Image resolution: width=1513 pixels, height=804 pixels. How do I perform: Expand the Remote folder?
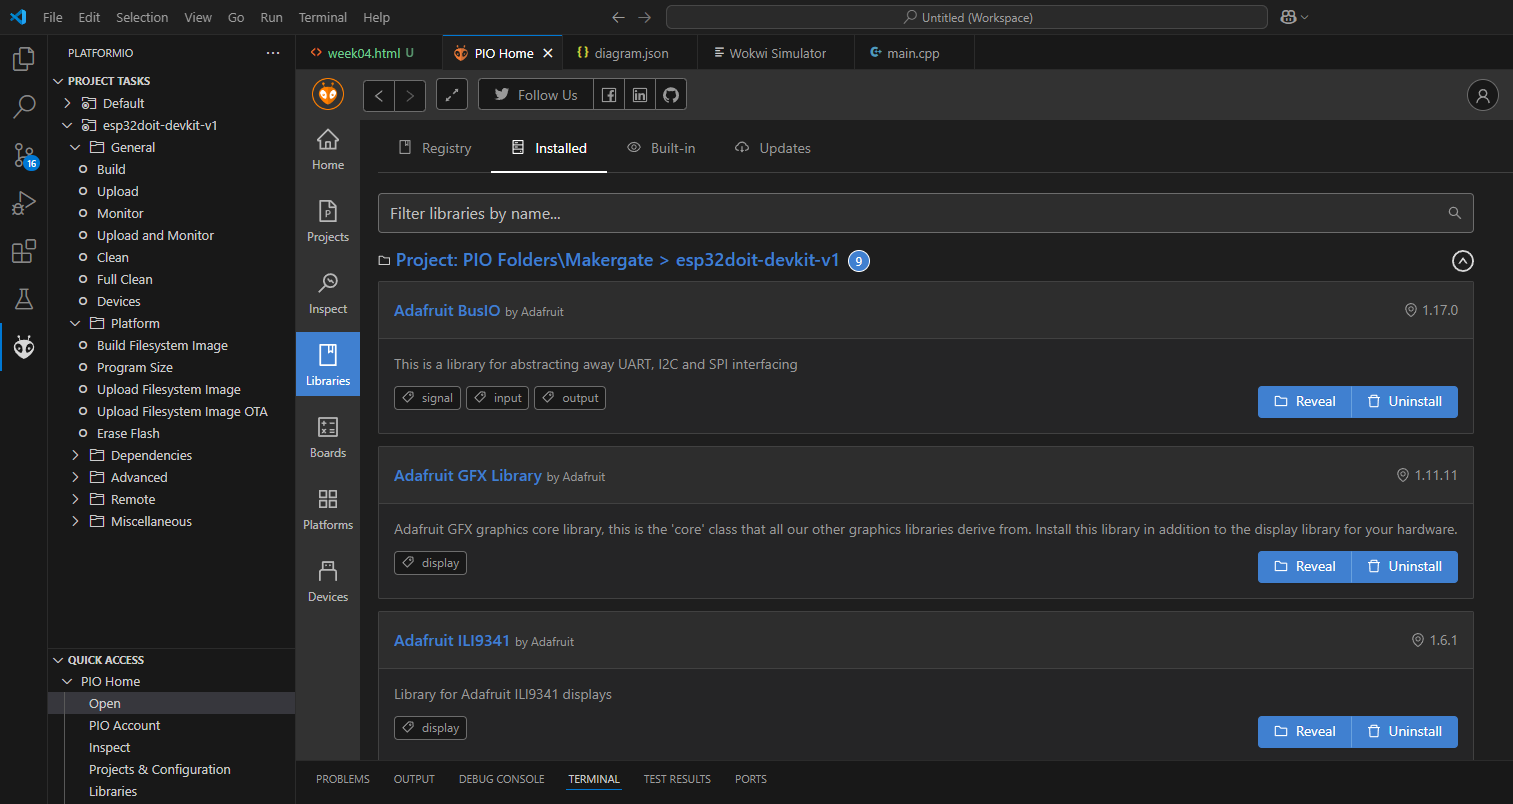coord(75,499)
